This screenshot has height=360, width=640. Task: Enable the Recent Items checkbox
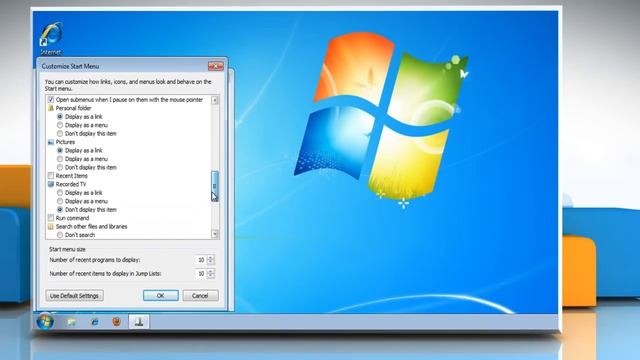tap(51, 176)
